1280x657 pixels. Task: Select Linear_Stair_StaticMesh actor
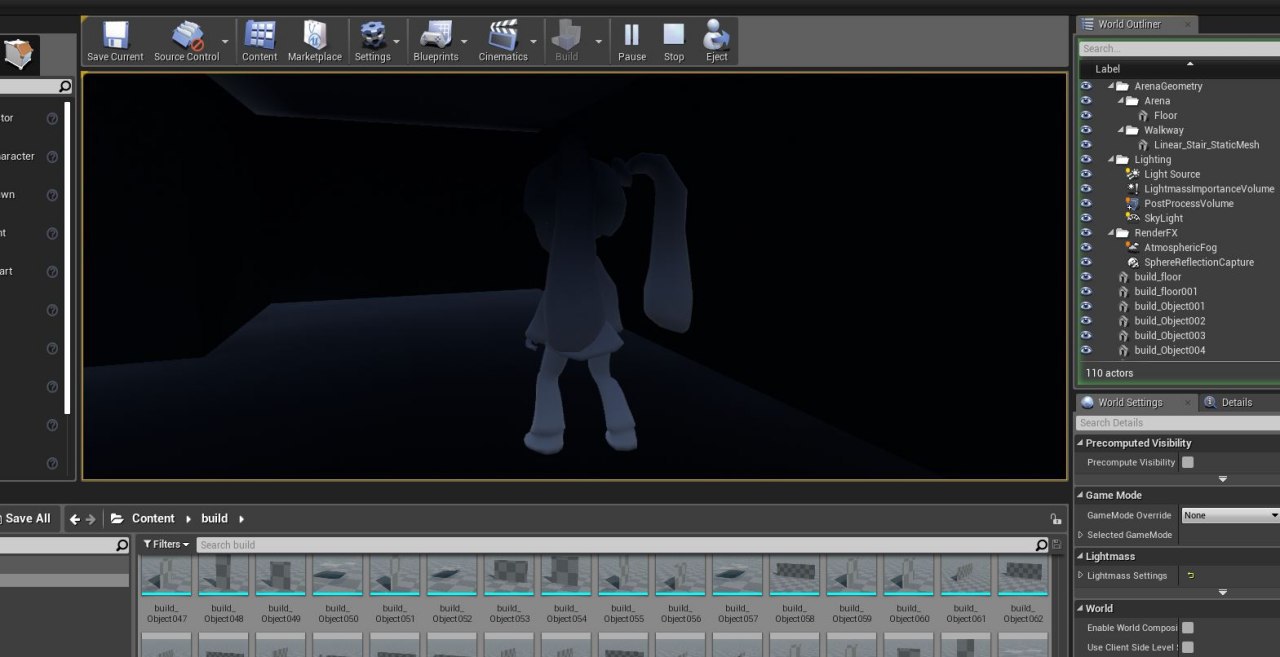tap(1206, 145)
